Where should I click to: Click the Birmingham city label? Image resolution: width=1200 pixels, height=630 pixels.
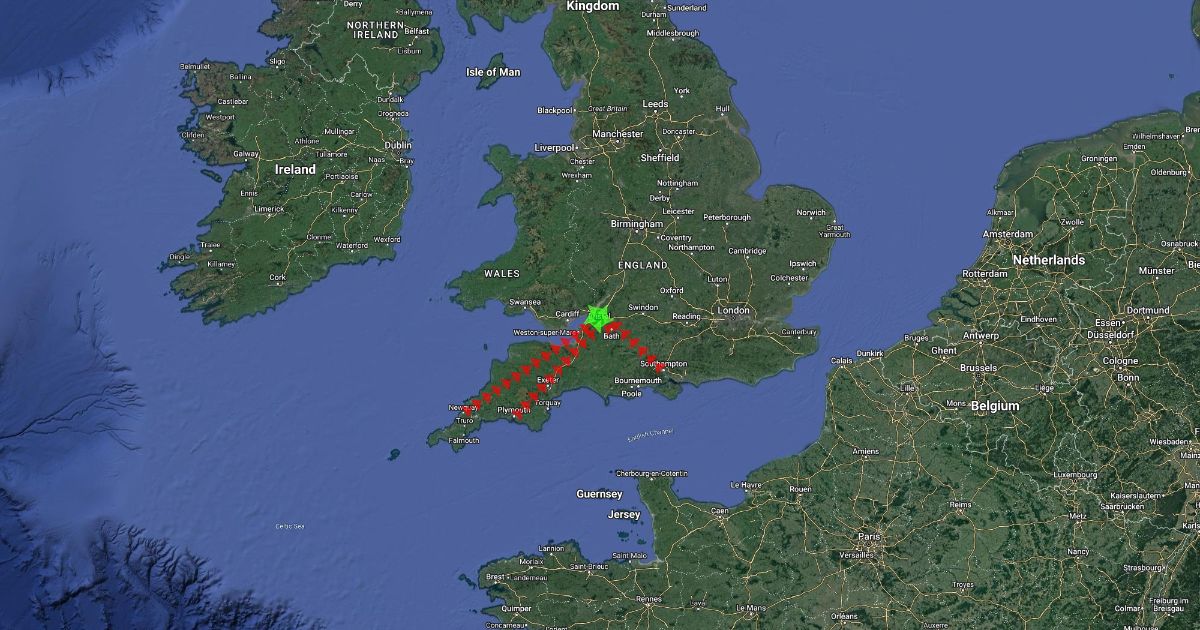pyautogui.click(x=635, y=225)
